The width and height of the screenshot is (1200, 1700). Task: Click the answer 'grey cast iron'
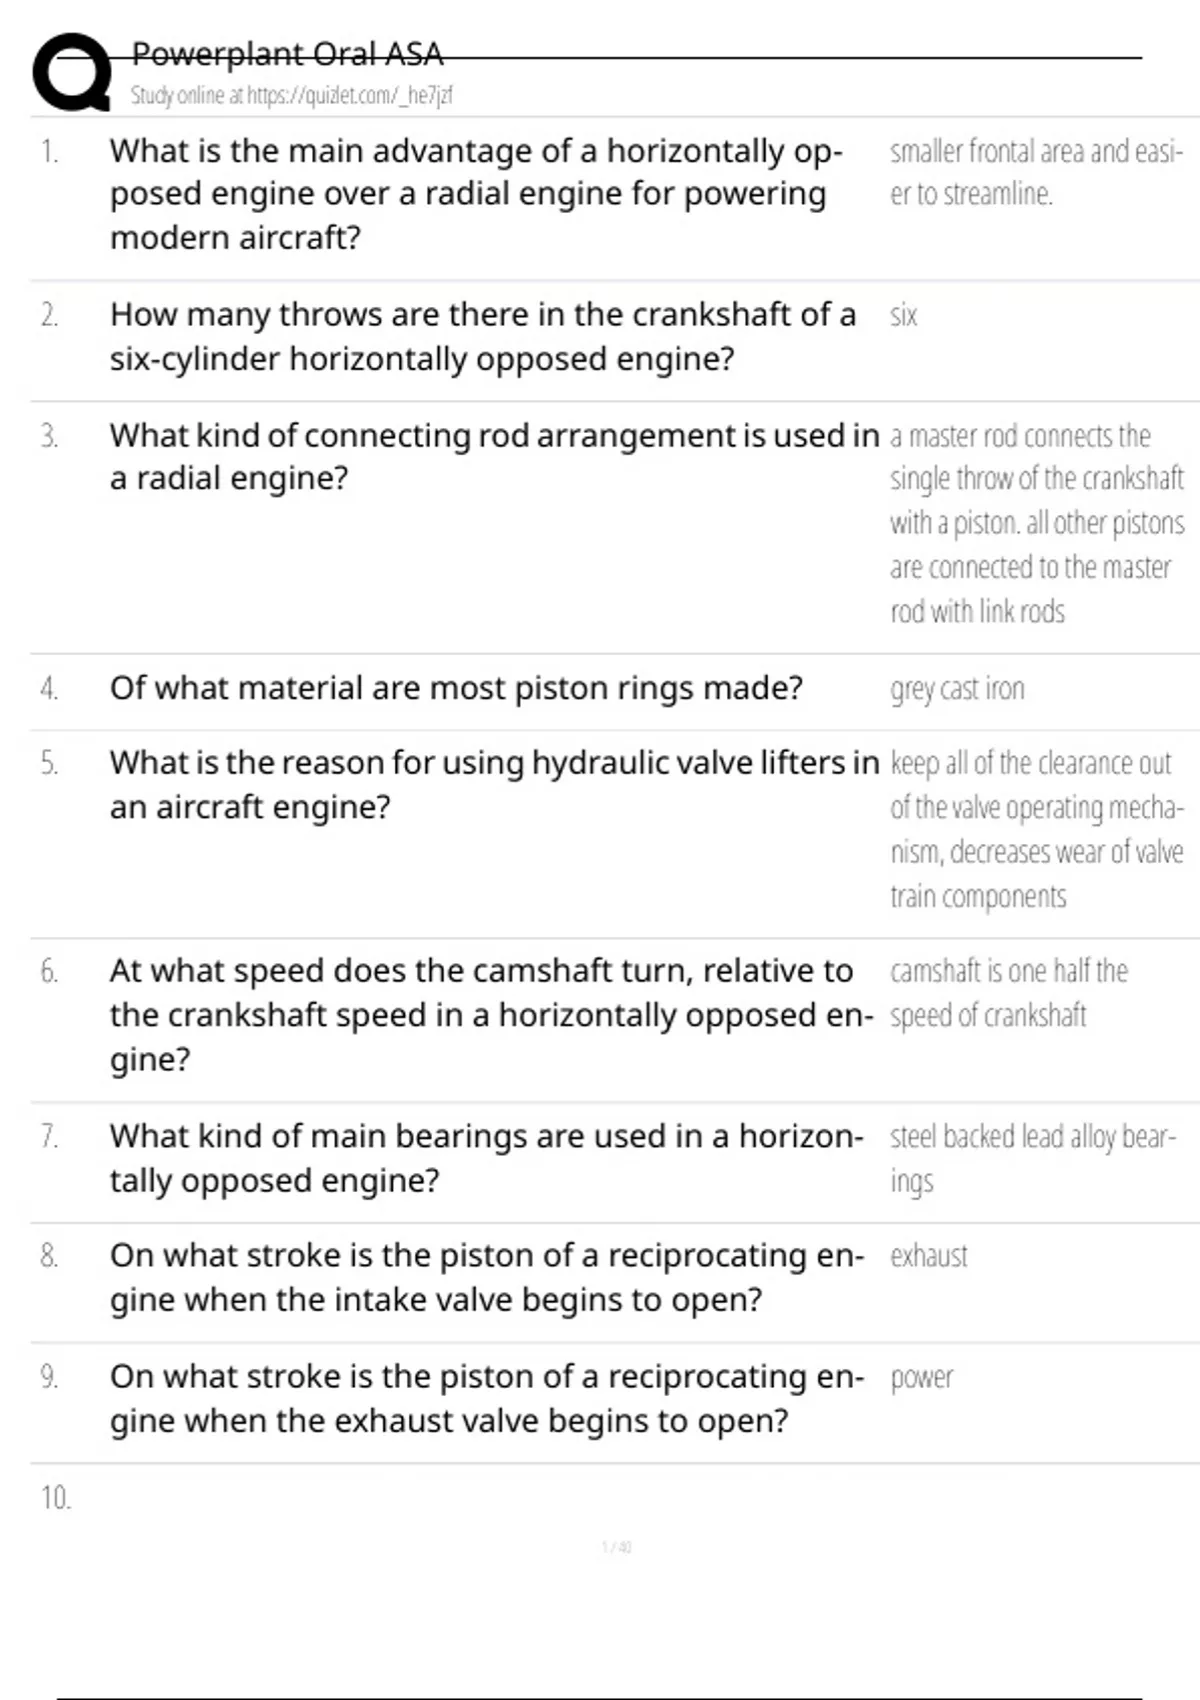(x=957, y=689)
